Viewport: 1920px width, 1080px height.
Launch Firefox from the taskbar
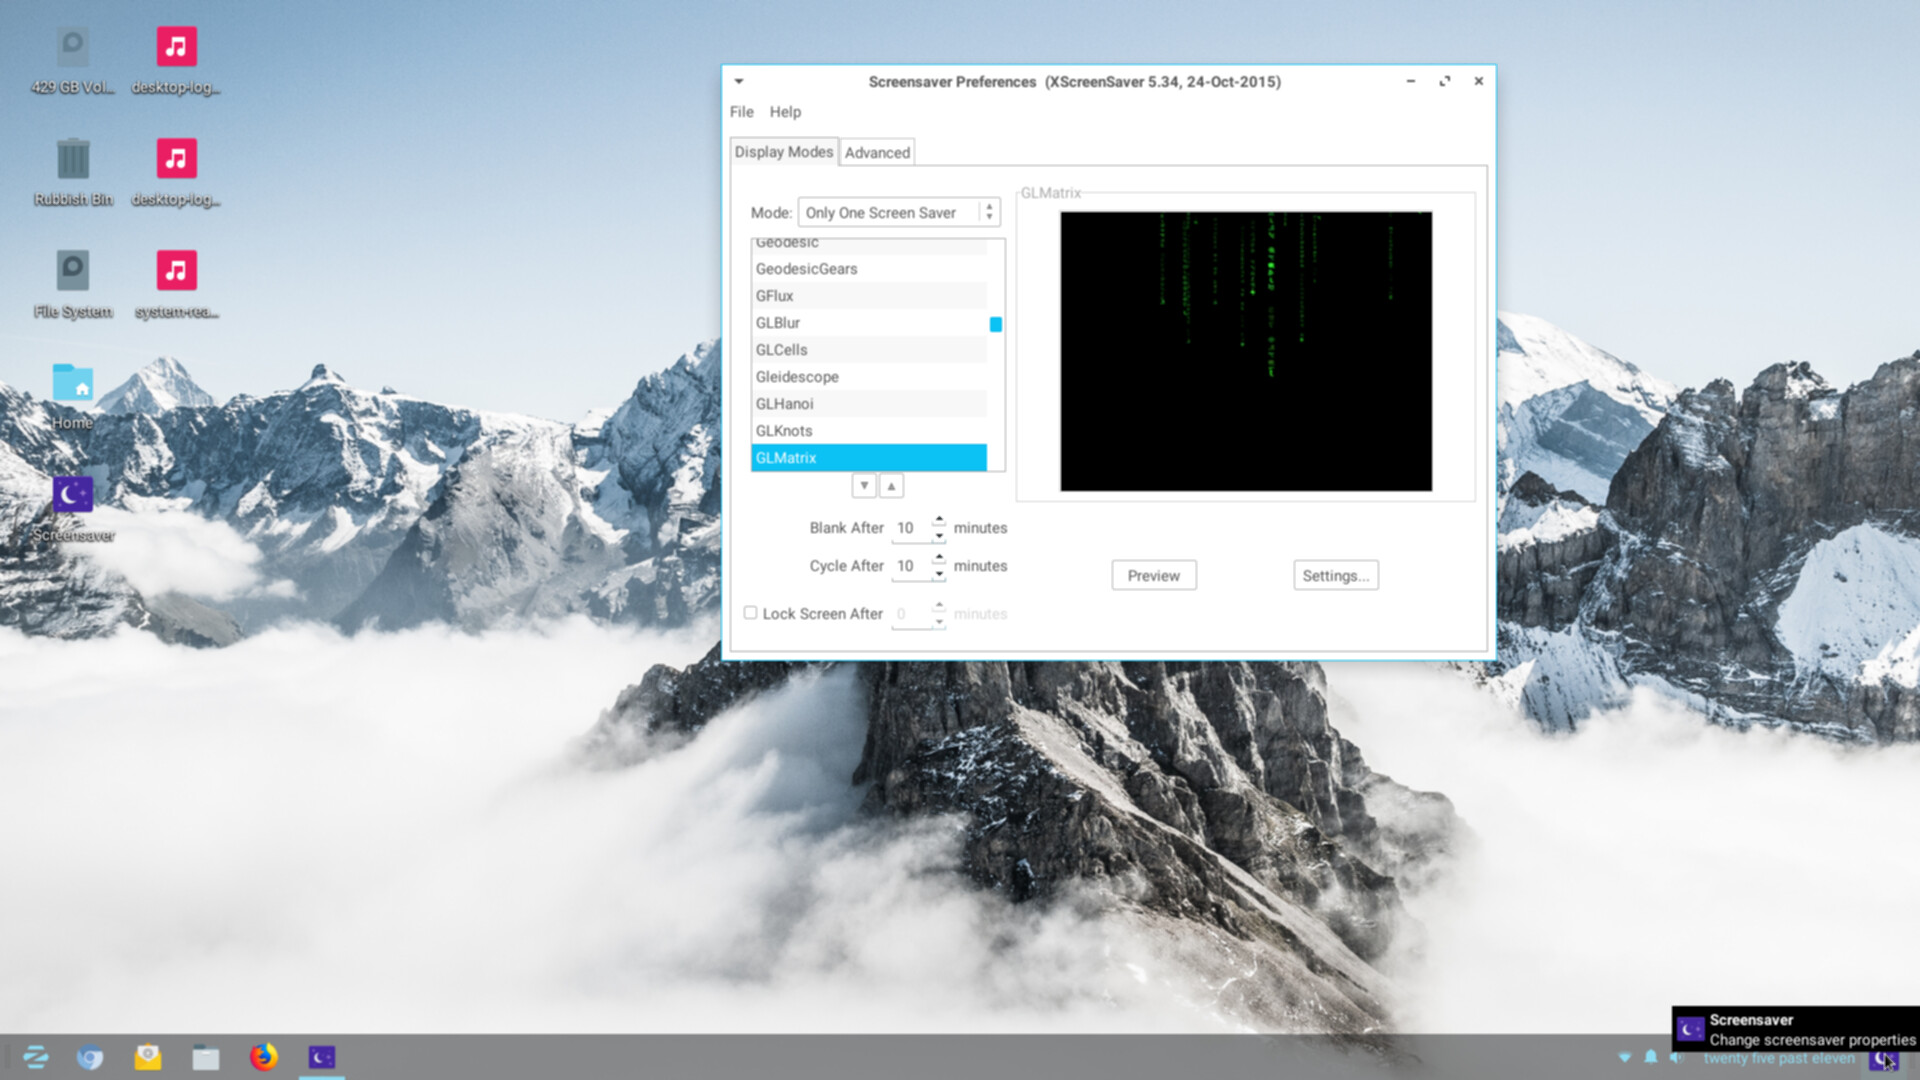pyautogui.click(x=264, y=1057)
